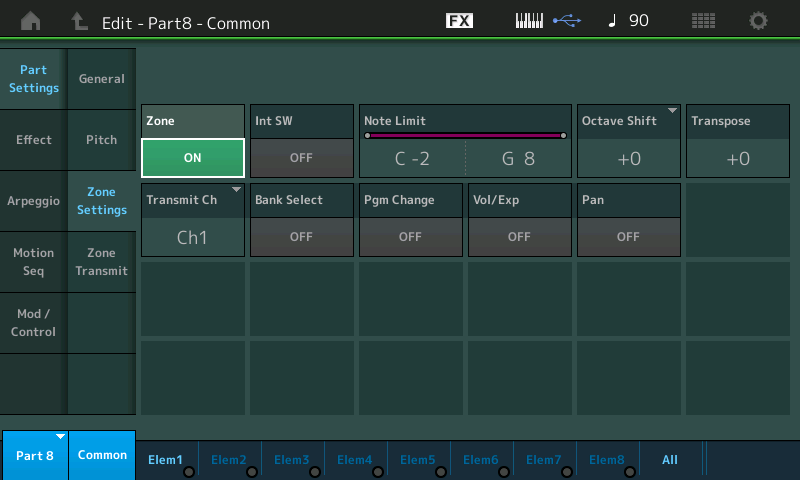Switch to the Zone Transmit tab
Screen dimensions: 800x480
tap(101, 262)
